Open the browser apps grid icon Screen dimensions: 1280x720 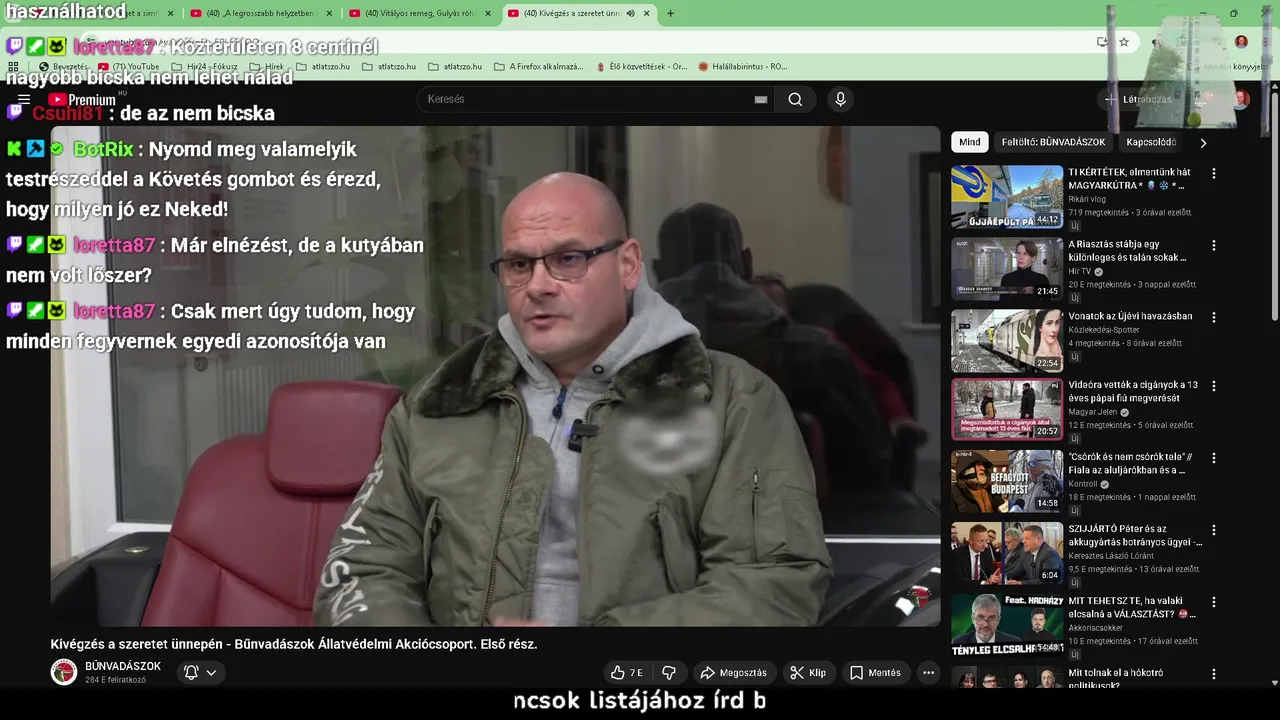pos(14,66)
